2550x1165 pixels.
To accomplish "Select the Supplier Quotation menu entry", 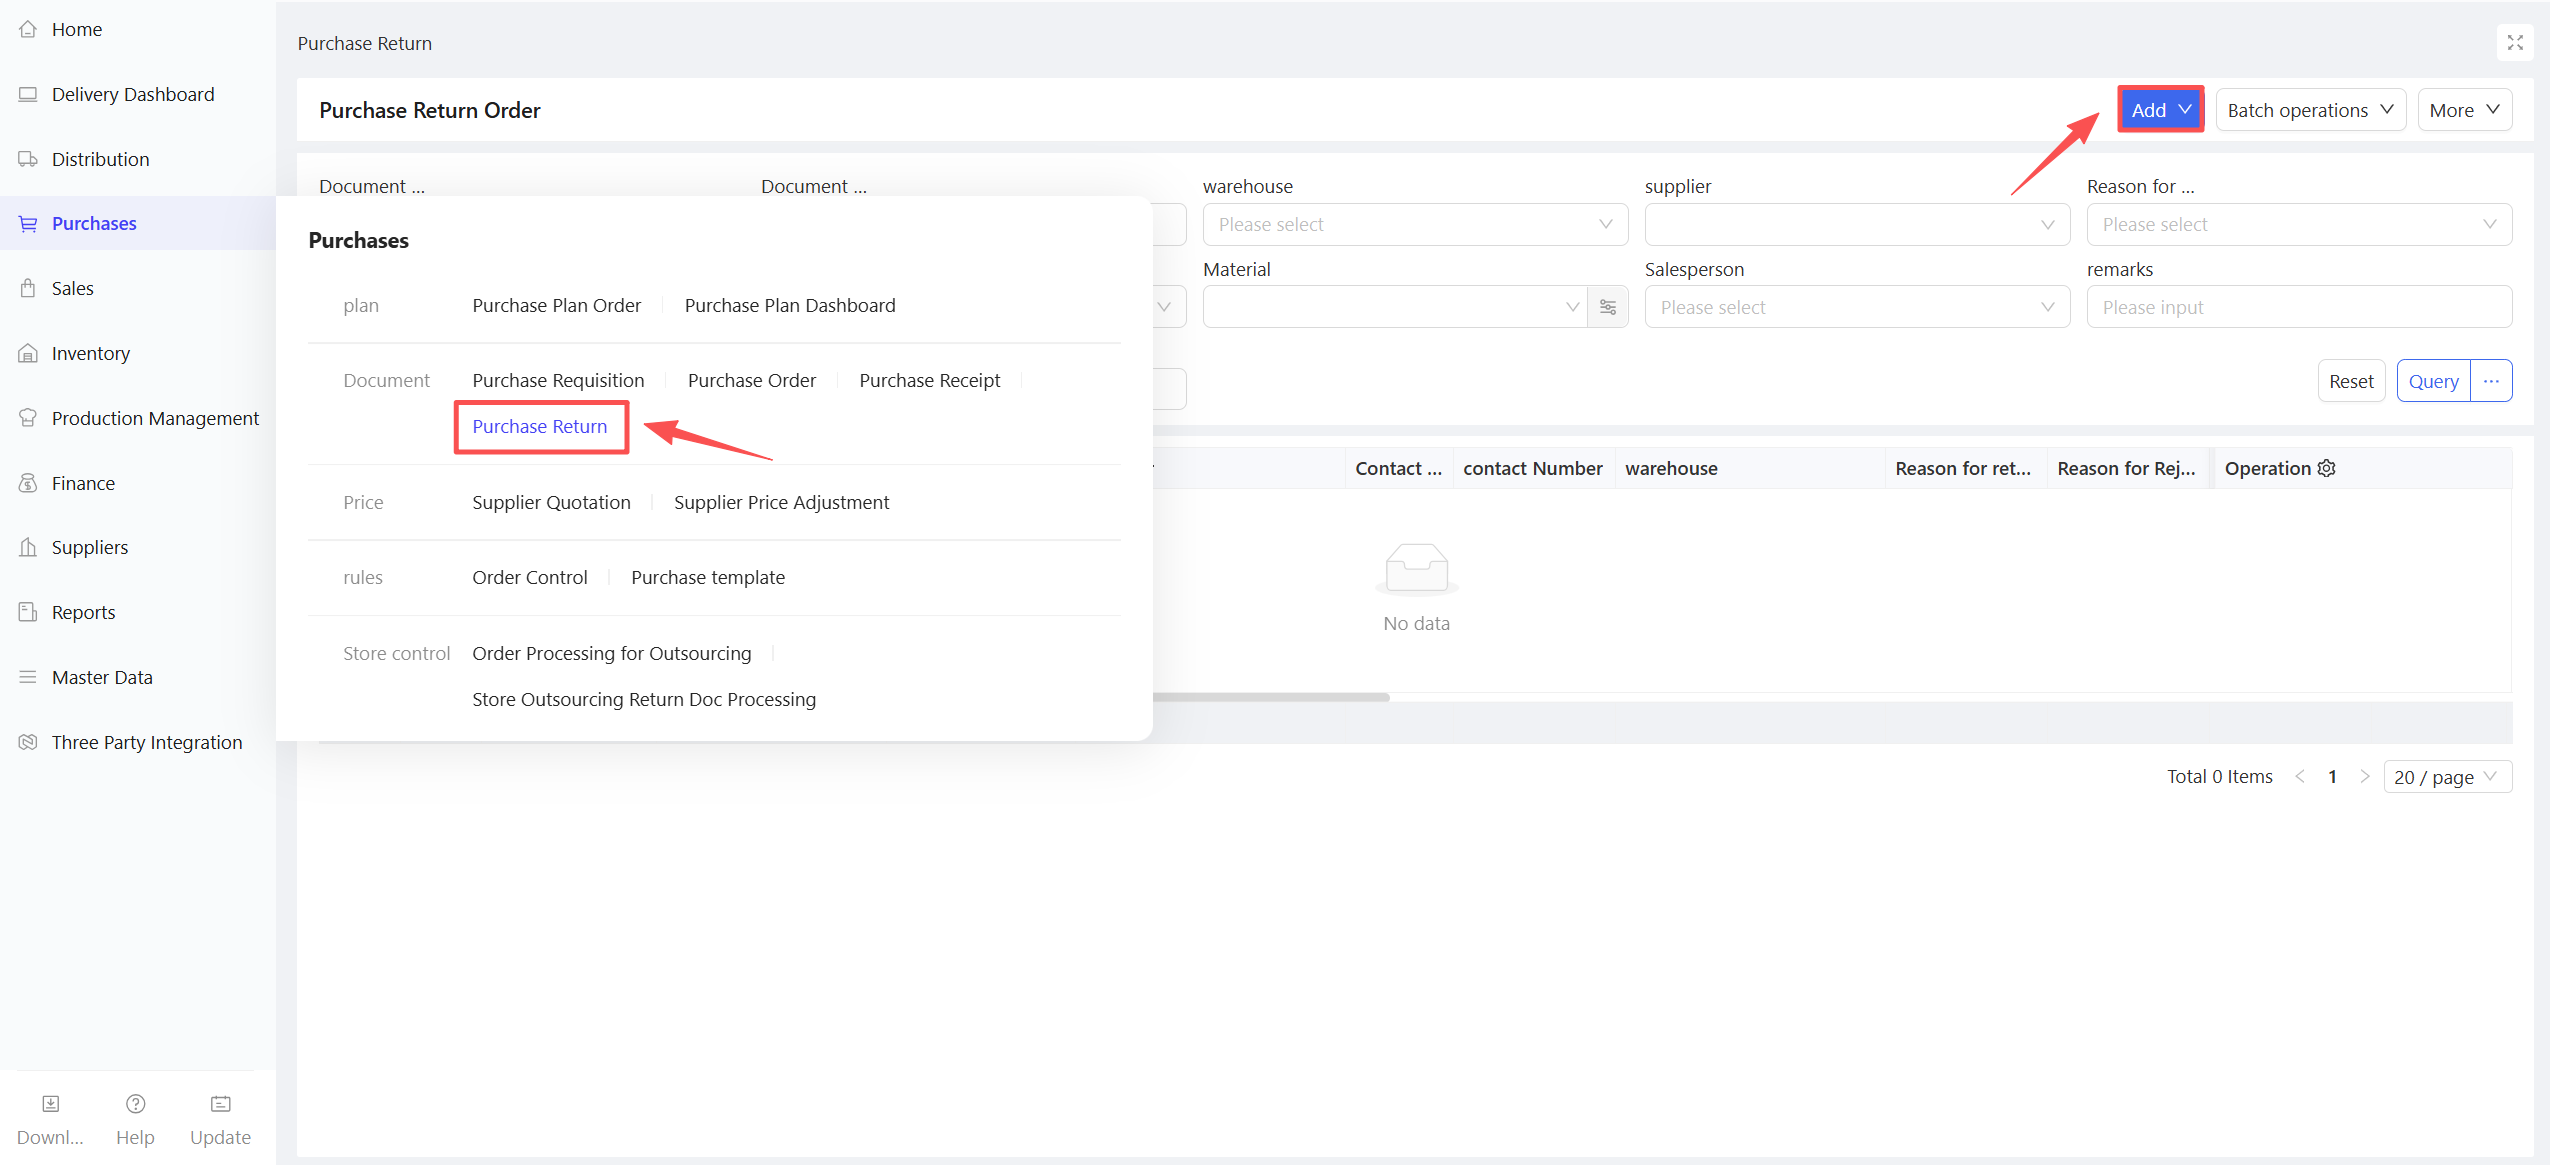I will (551, 502).
